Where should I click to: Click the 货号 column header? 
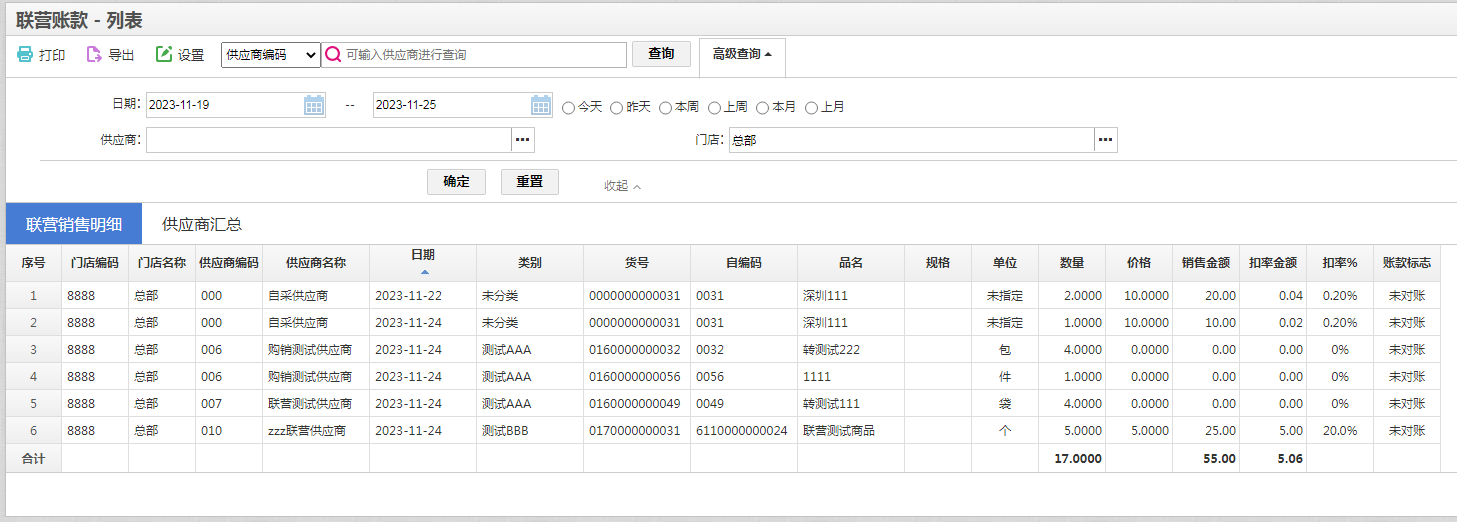[637, 263]
